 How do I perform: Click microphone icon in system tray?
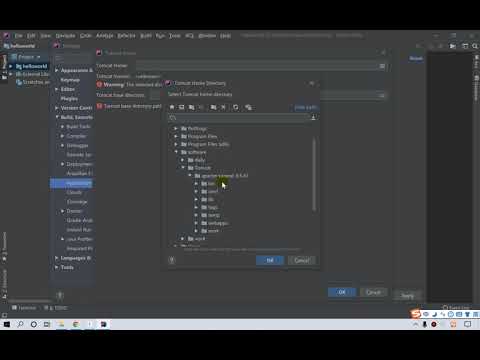pyautogui.click(x=424, y=324)
